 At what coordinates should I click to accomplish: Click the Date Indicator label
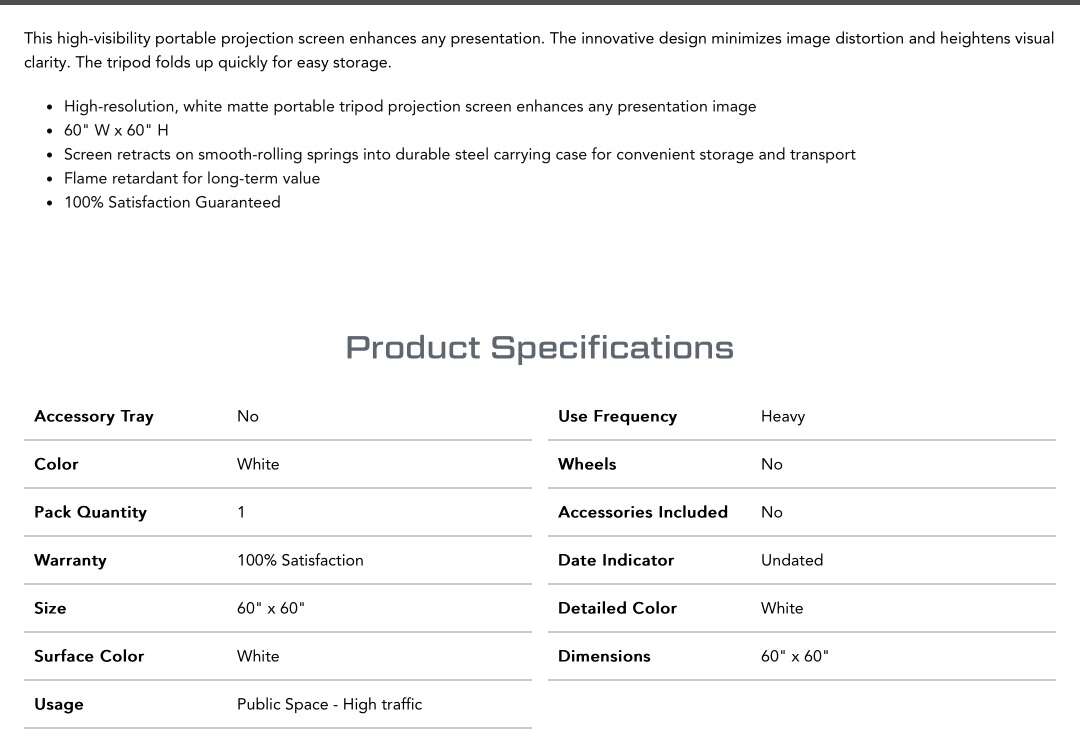click(x=616, y=560)
